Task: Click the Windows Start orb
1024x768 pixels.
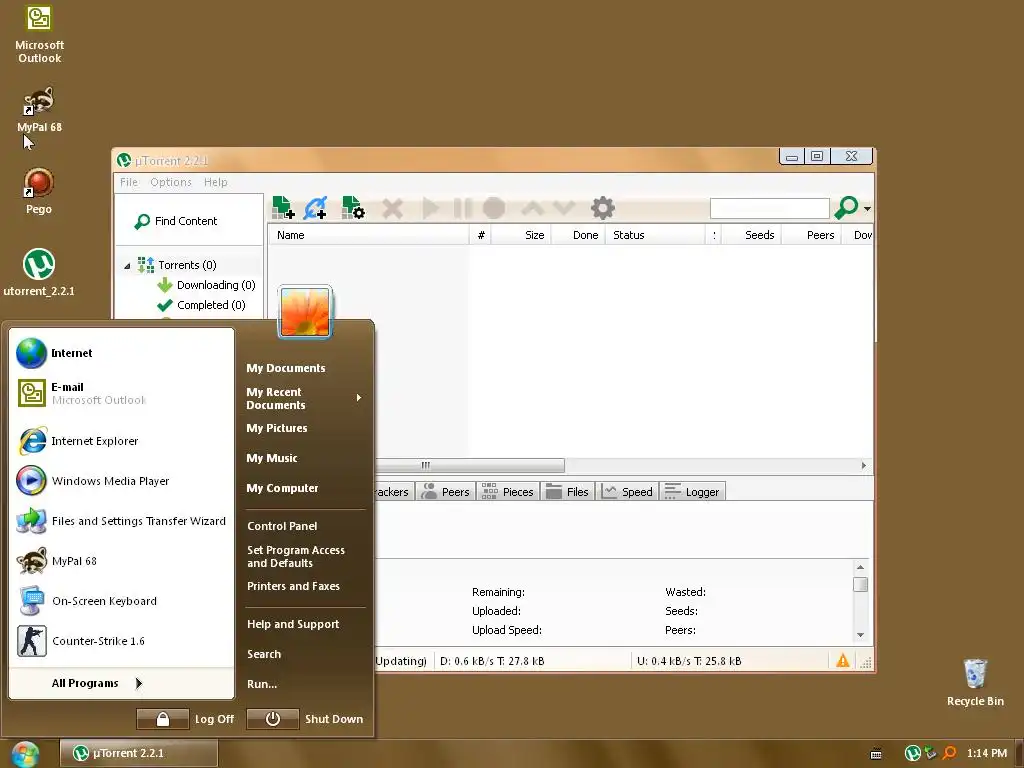Action: pos(25,754)
